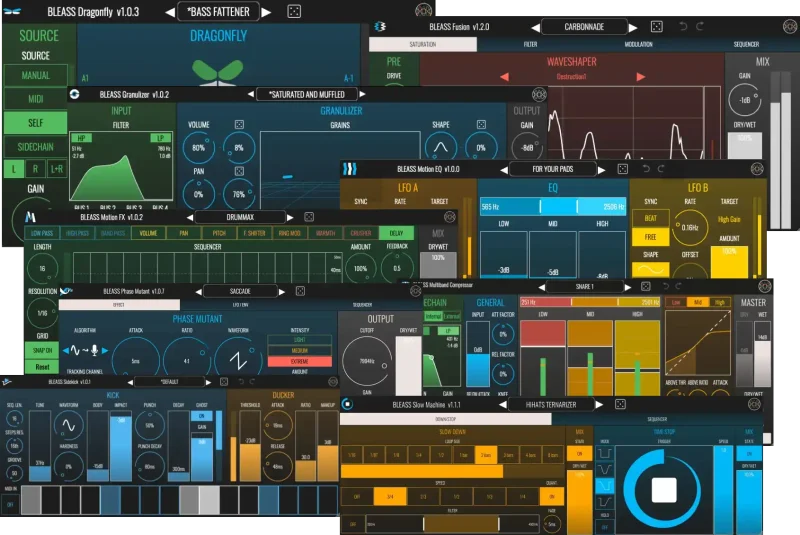The height and width of the screenshot is (535, 800).
Task: Open Granulizer settings gear icon
Action: (x=539, y=94)
